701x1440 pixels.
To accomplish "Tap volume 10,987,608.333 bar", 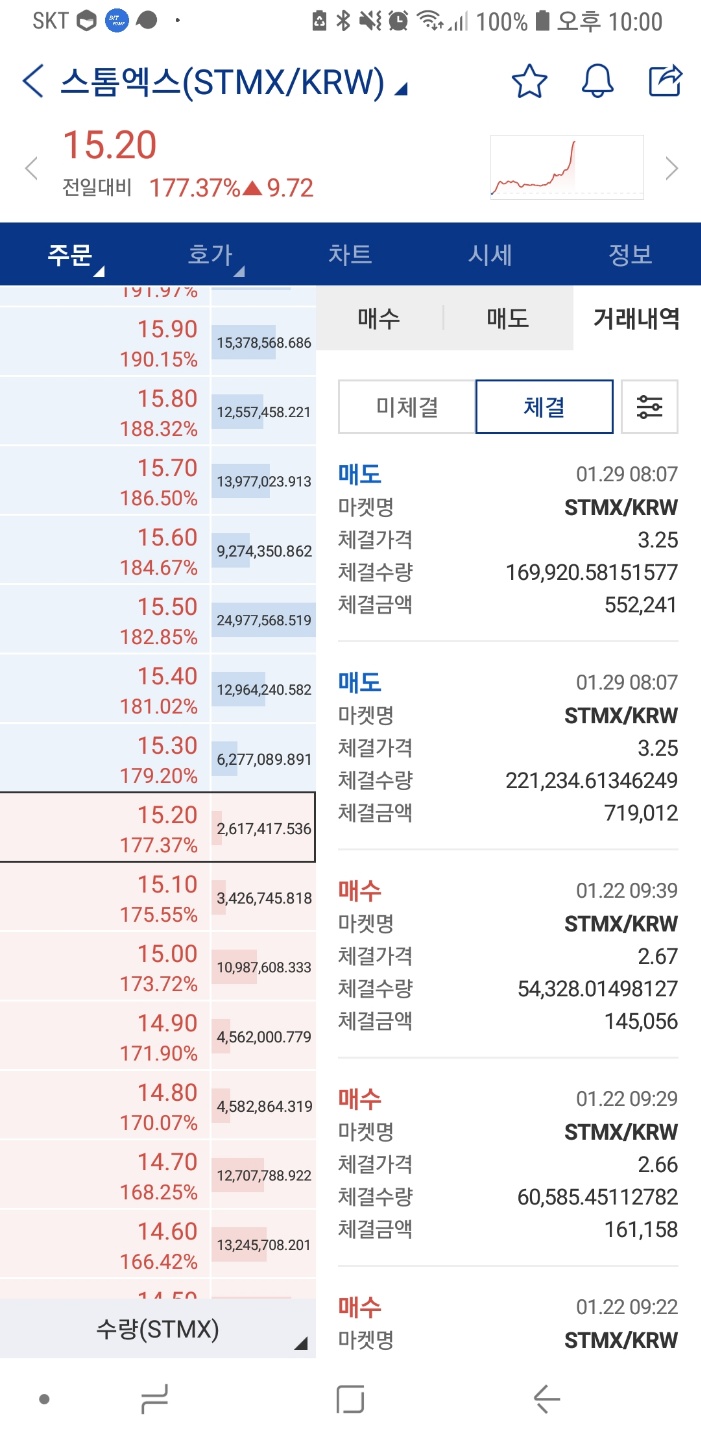I will coord(264,967).
